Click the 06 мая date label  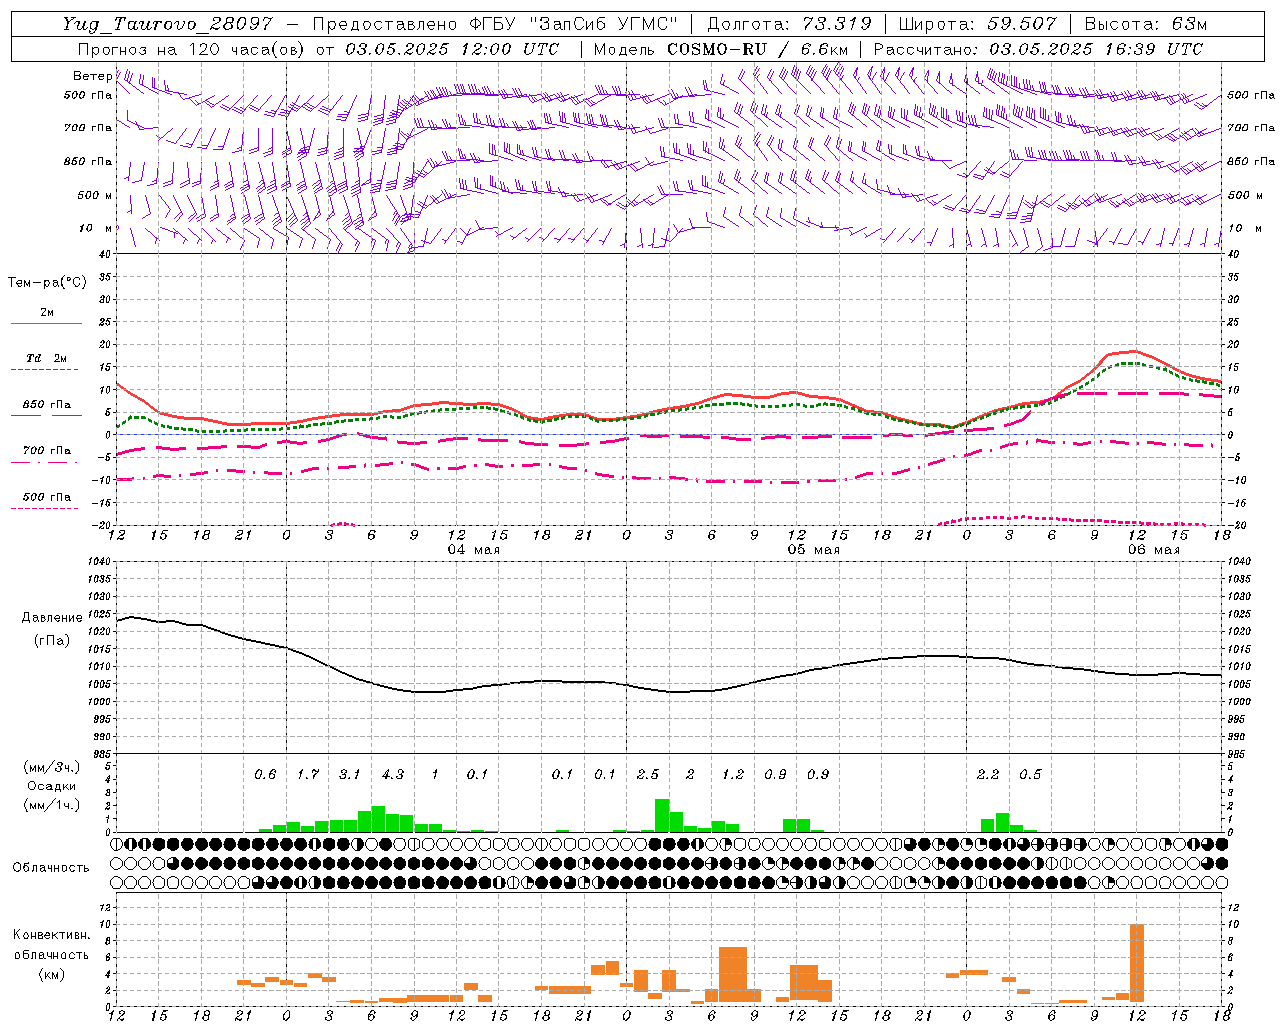(1153, 550)
